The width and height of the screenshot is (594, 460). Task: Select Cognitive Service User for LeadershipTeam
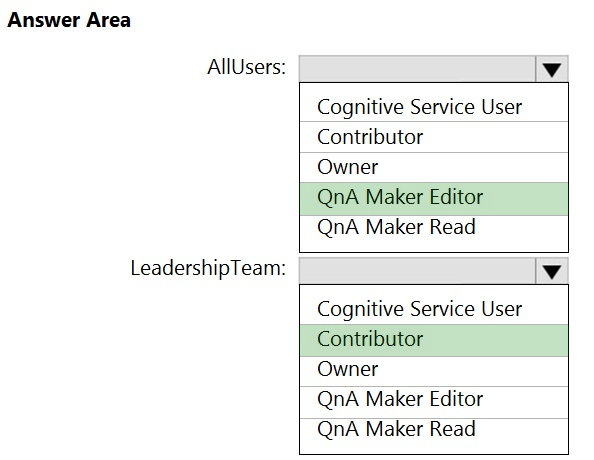point(434,309)
